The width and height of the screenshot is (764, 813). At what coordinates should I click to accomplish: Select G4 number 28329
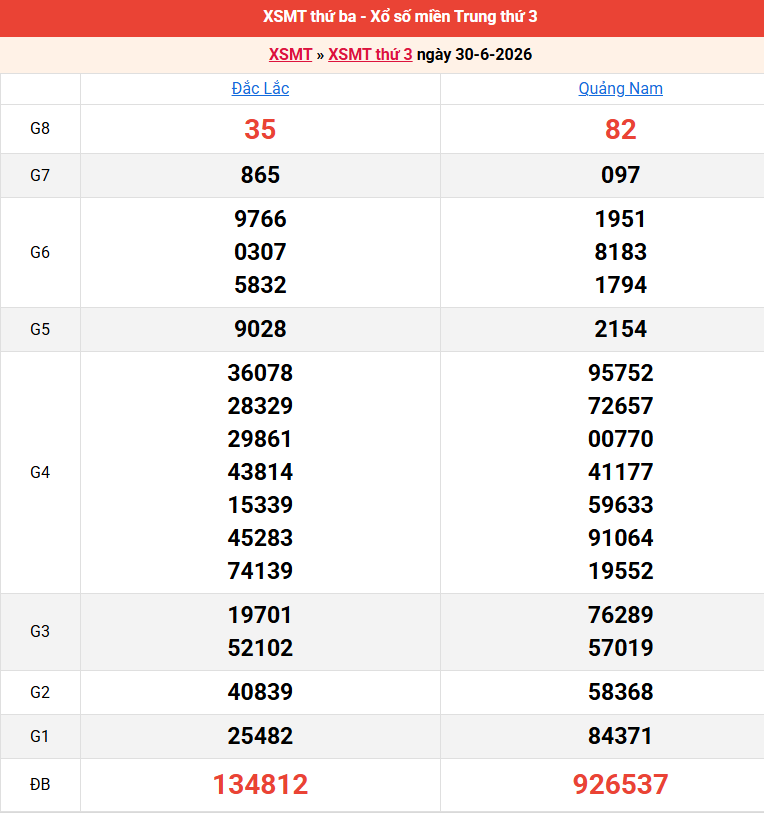coord(260,406)
